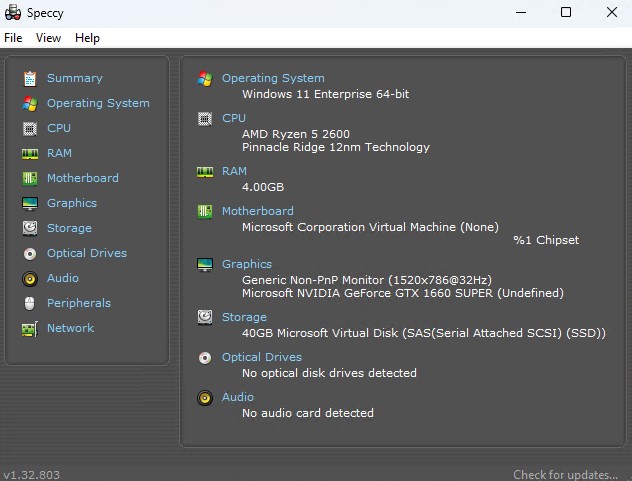Click the CPU heading link in summary
The width and height of the screenshot is (632, 481).
pyautogui.click(x=234, y=118)
